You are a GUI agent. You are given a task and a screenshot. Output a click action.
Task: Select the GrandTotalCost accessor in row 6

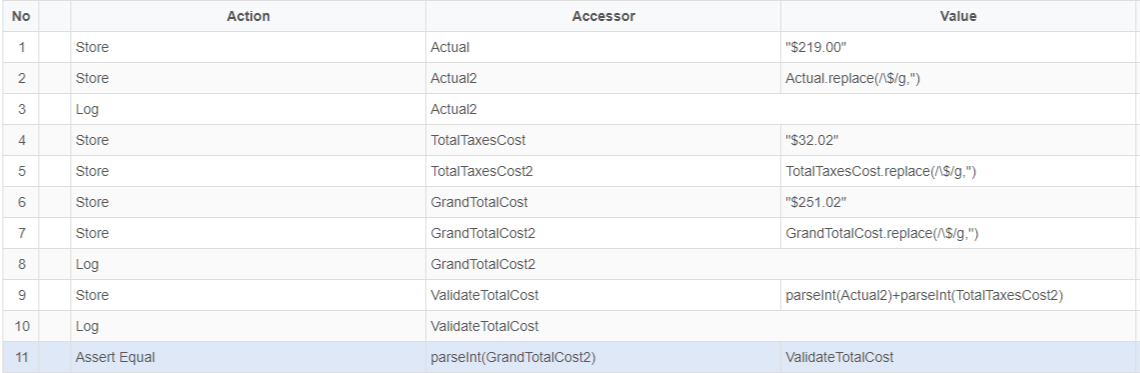pos(603,202)
